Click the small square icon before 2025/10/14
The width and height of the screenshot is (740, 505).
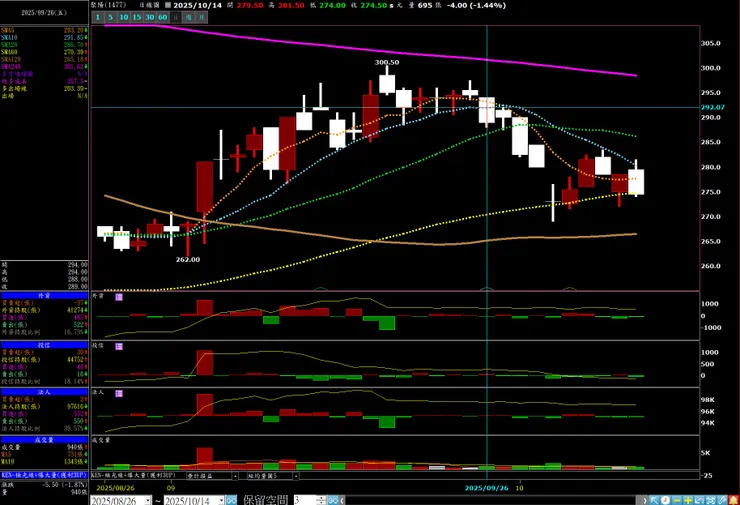(168, 5)
